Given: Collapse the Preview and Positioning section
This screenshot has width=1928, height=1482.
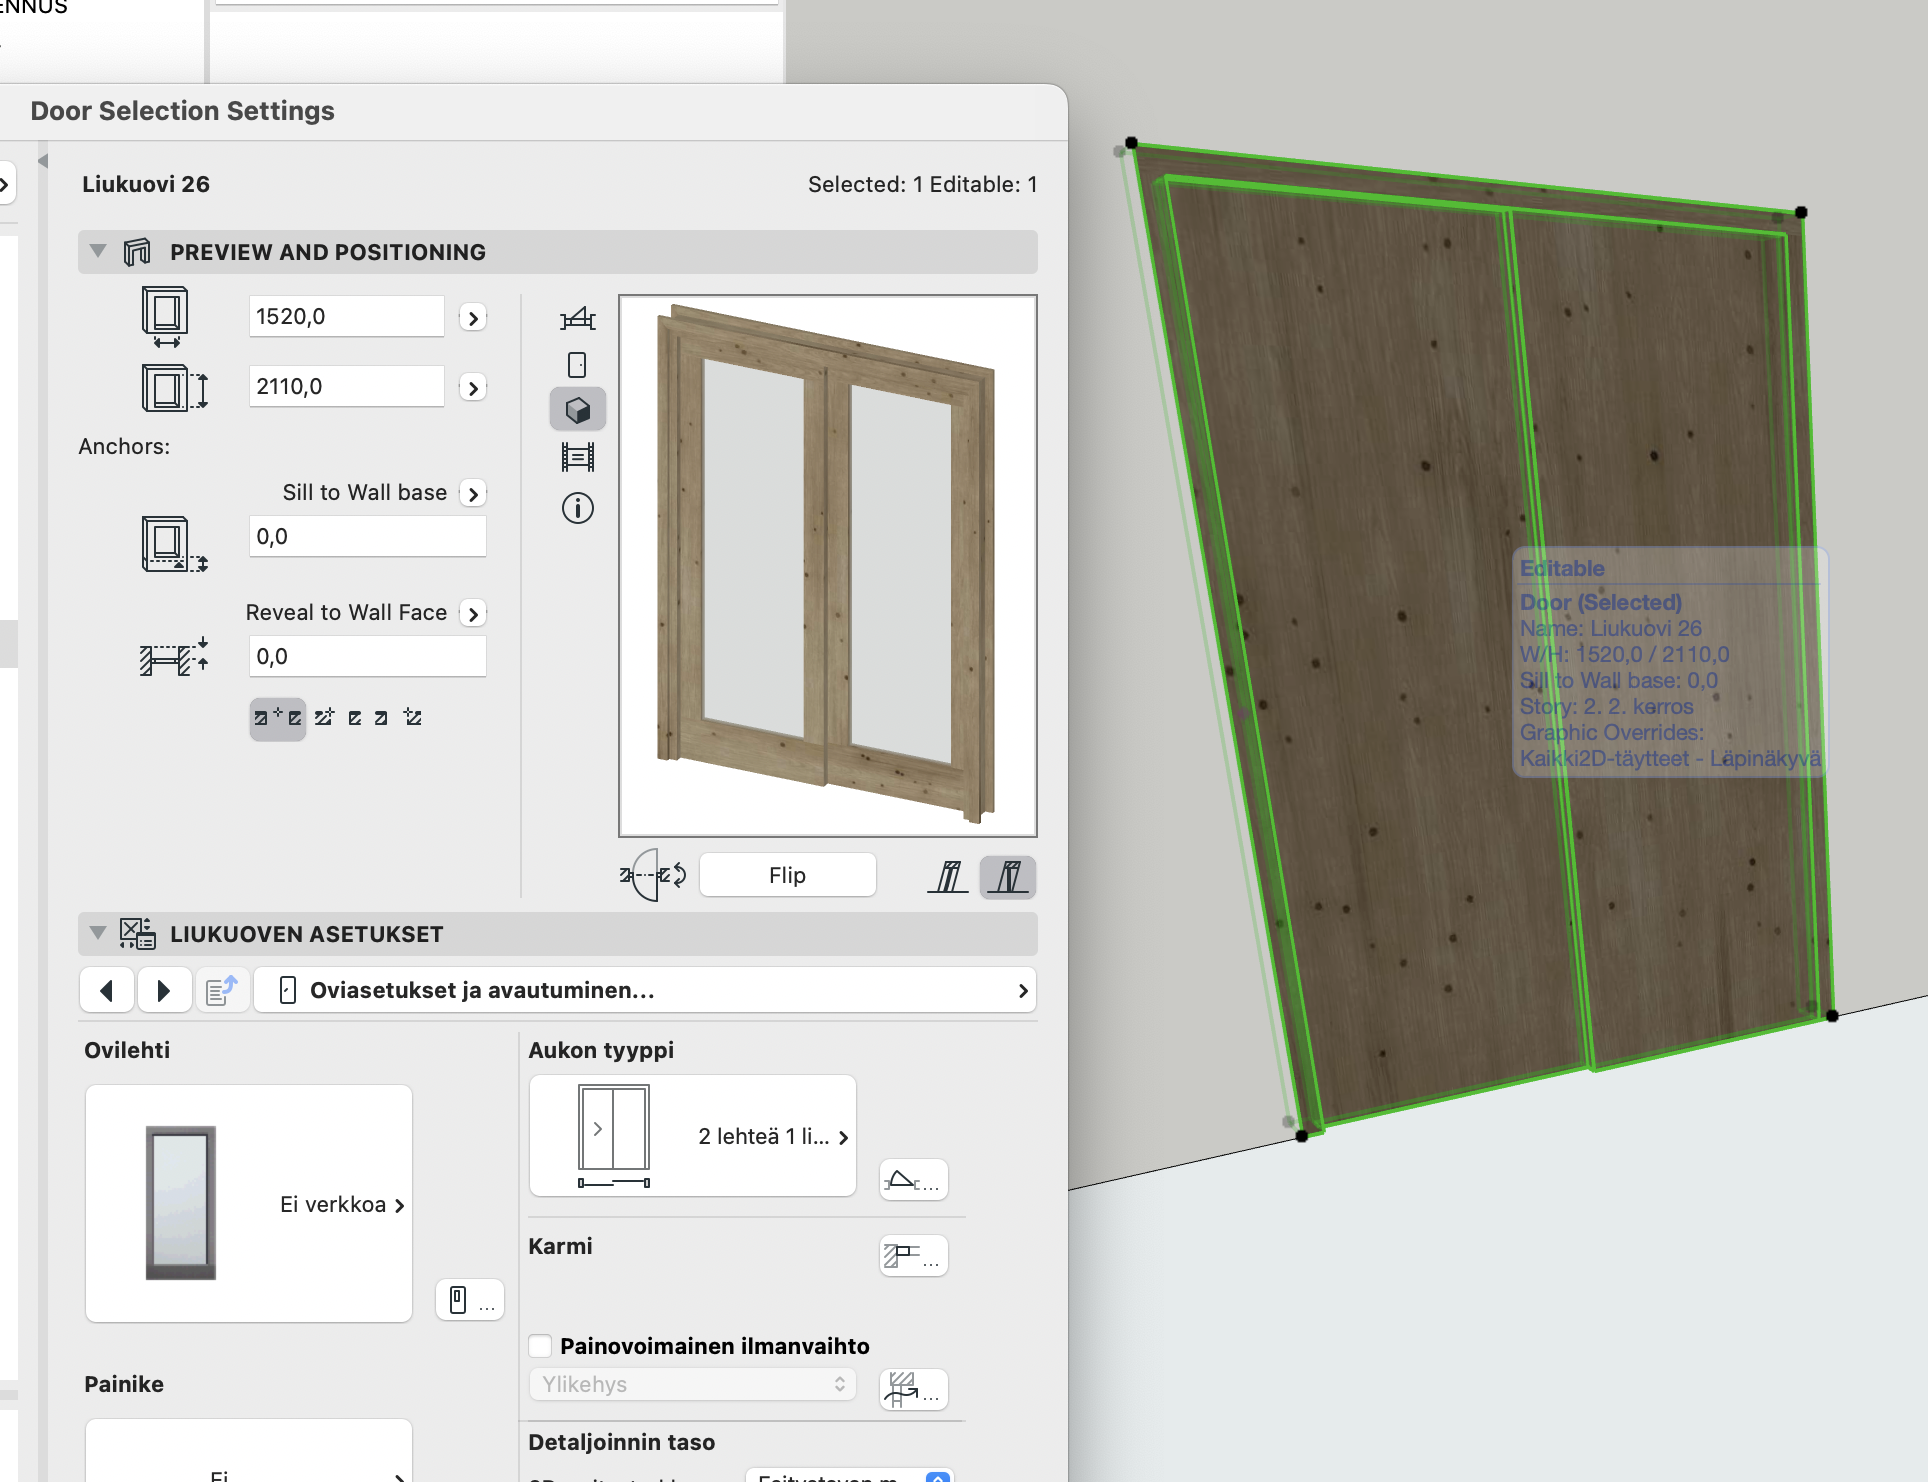Looking at the screenshot, I should 98,252.
